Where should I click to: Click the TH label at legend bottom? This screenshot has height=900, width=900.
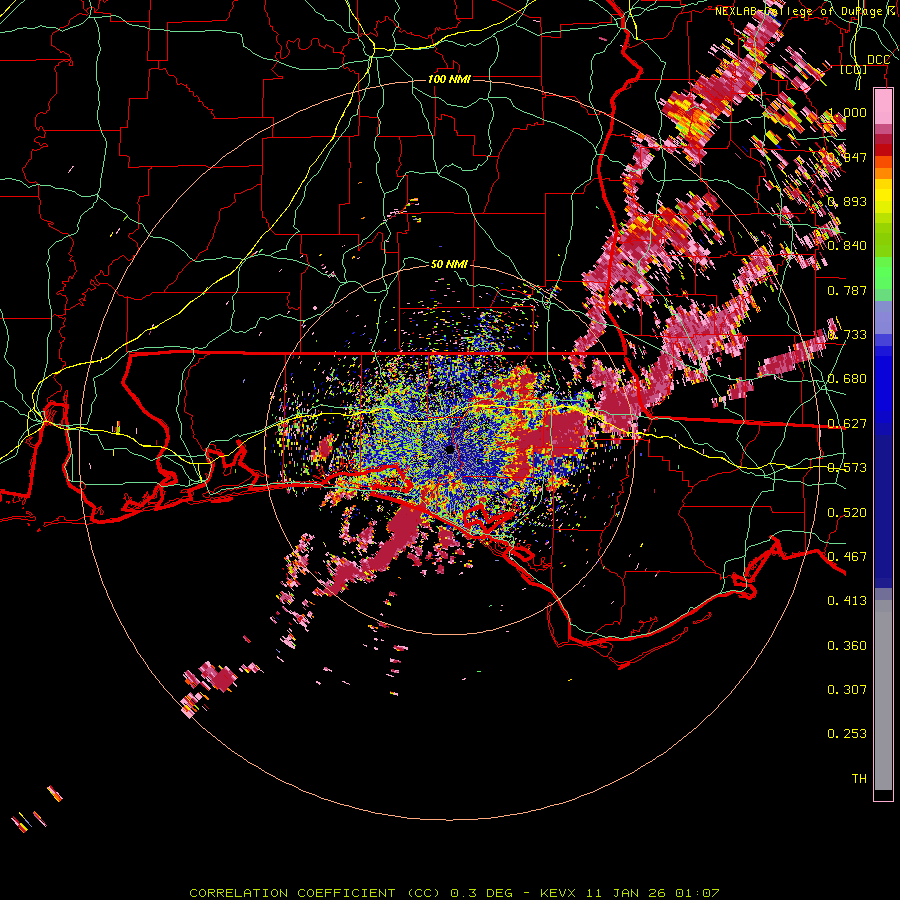click(859, 779)
